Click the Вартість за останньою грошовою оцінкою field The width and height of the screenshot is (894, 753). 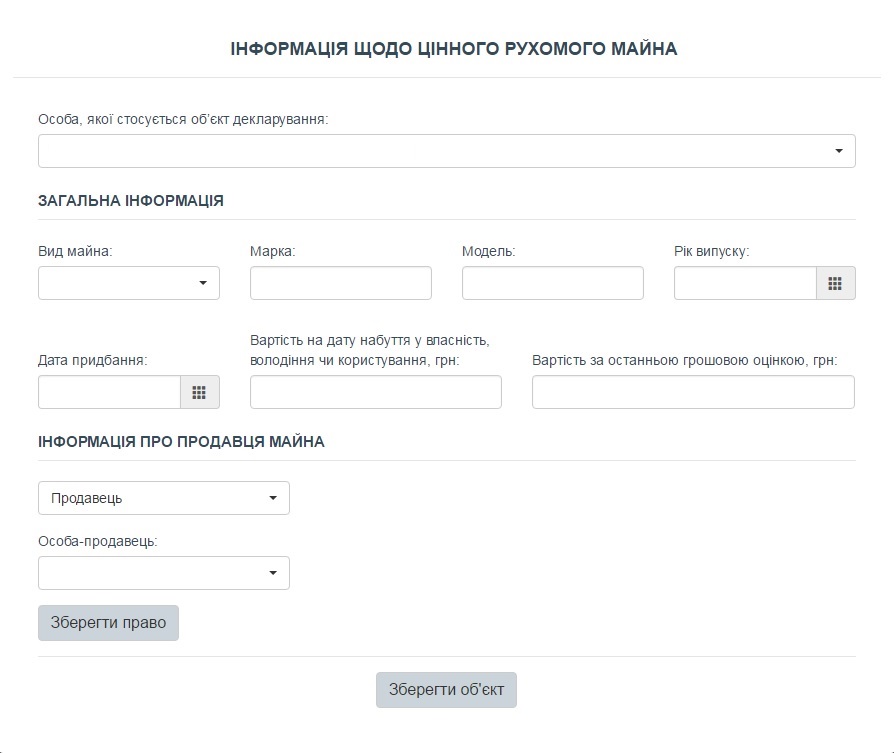[692, 392]
